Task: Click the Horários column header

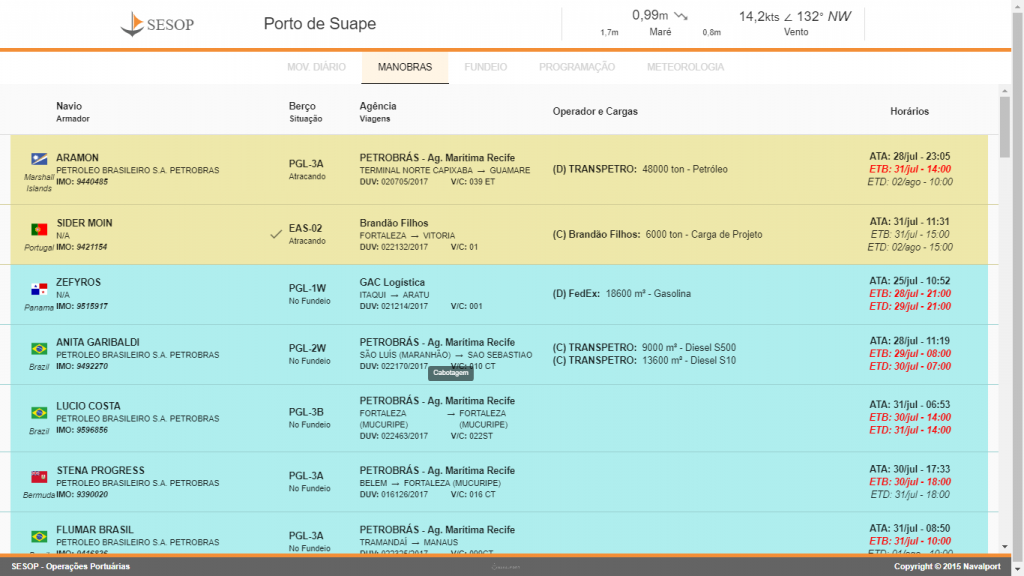Action: click(909, 111)
